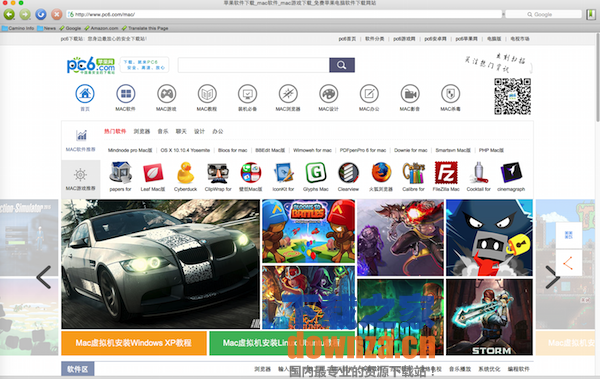Click the browser Forward arrow button
Viewport: 600px width, 379px height.
point(25,15)
